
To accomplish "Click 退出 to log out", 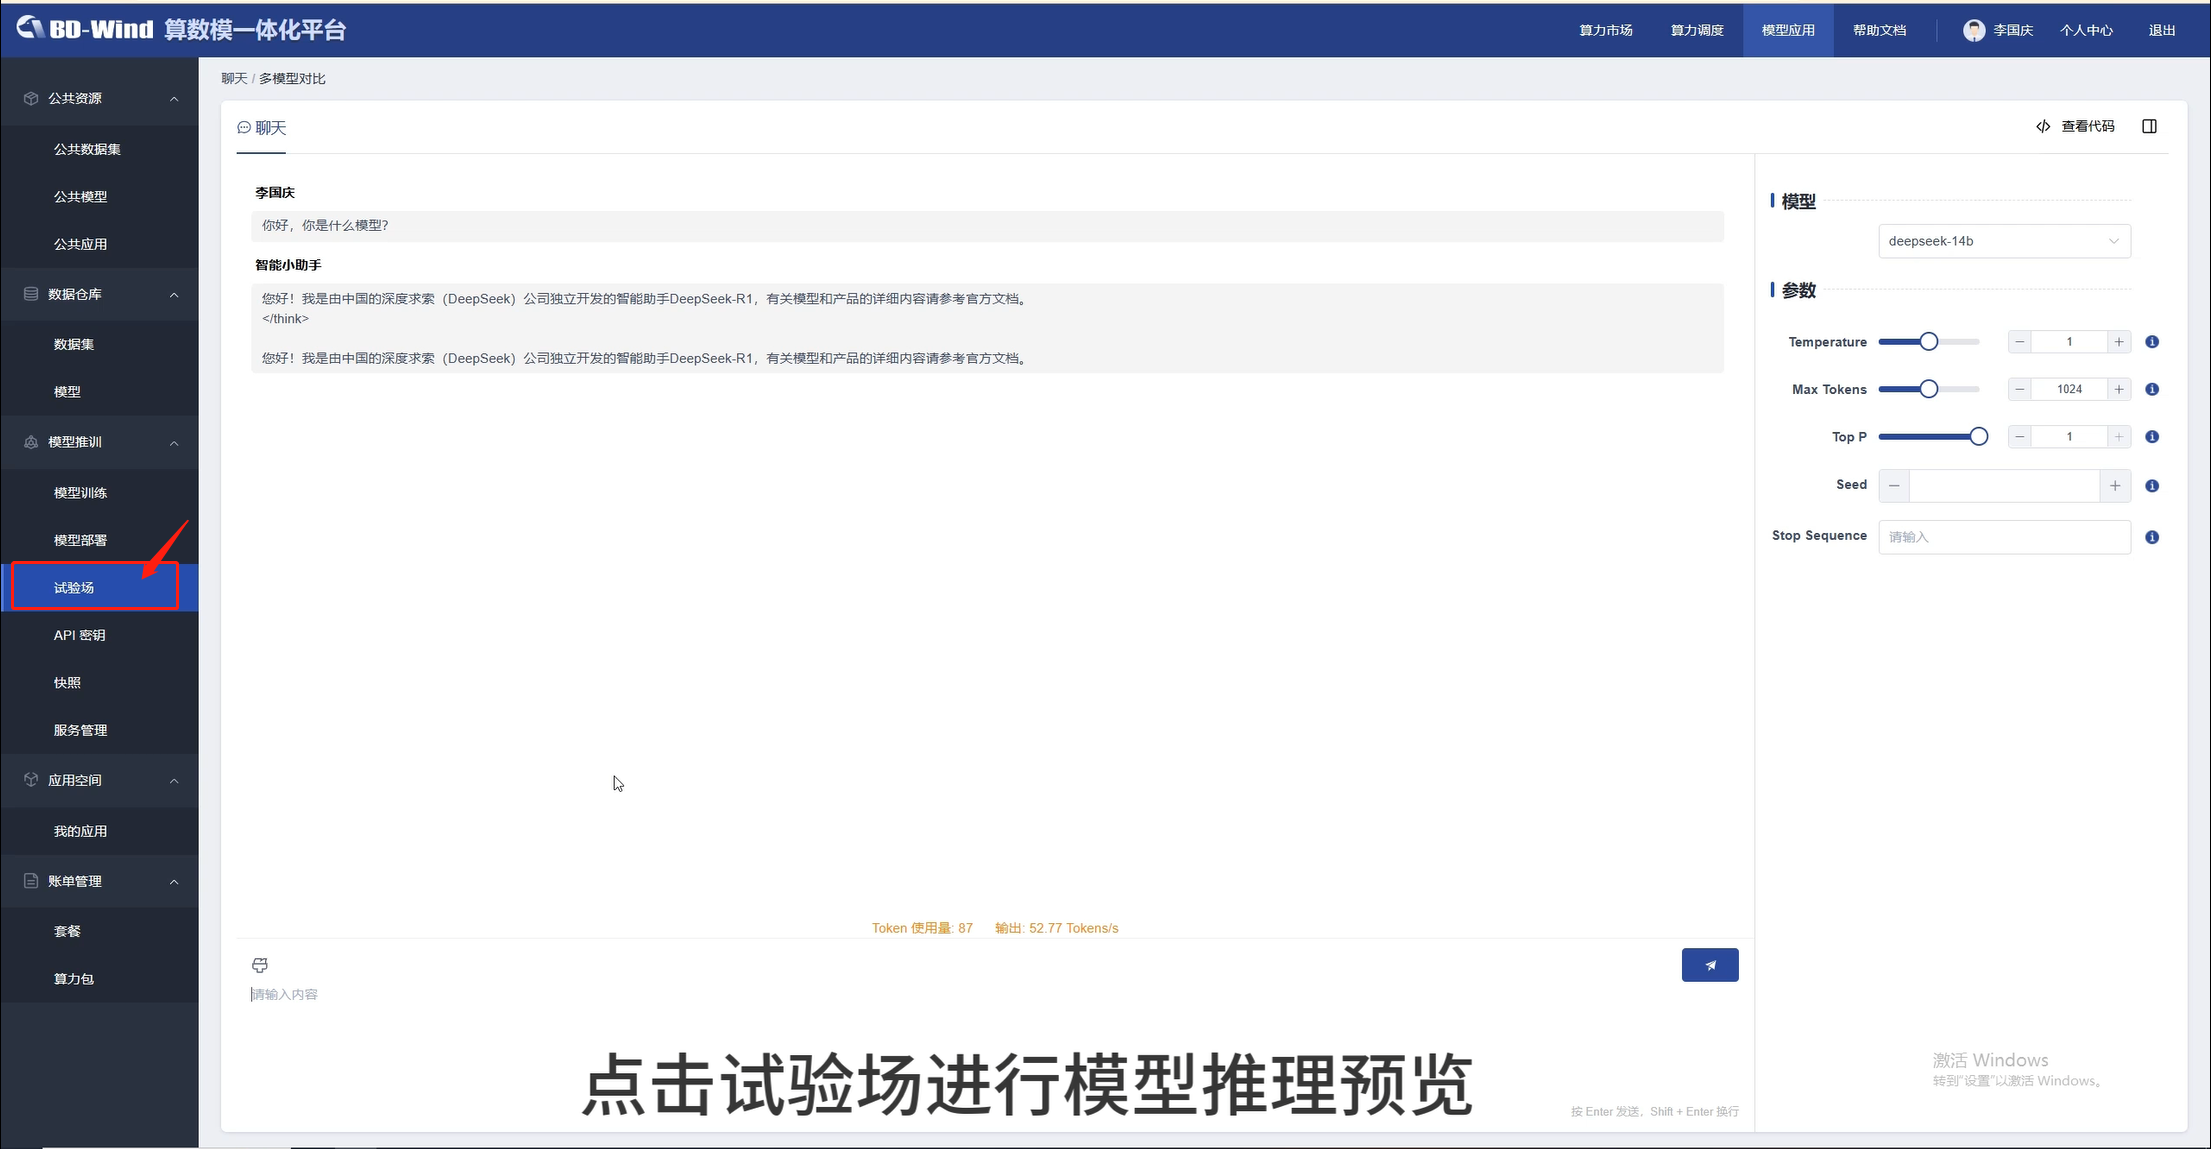I will coord(2161,30).
